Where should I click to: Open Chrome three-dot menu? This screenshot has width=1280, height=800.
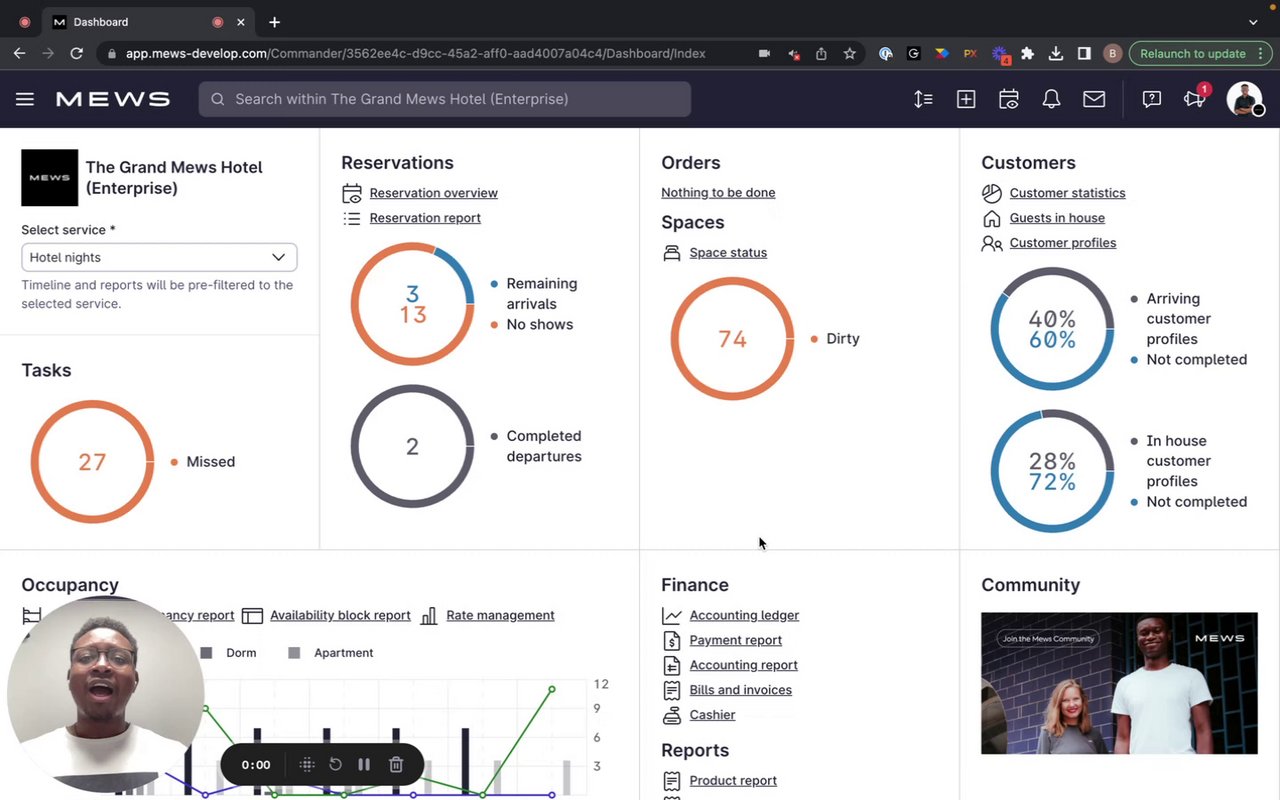[1260, 54]
